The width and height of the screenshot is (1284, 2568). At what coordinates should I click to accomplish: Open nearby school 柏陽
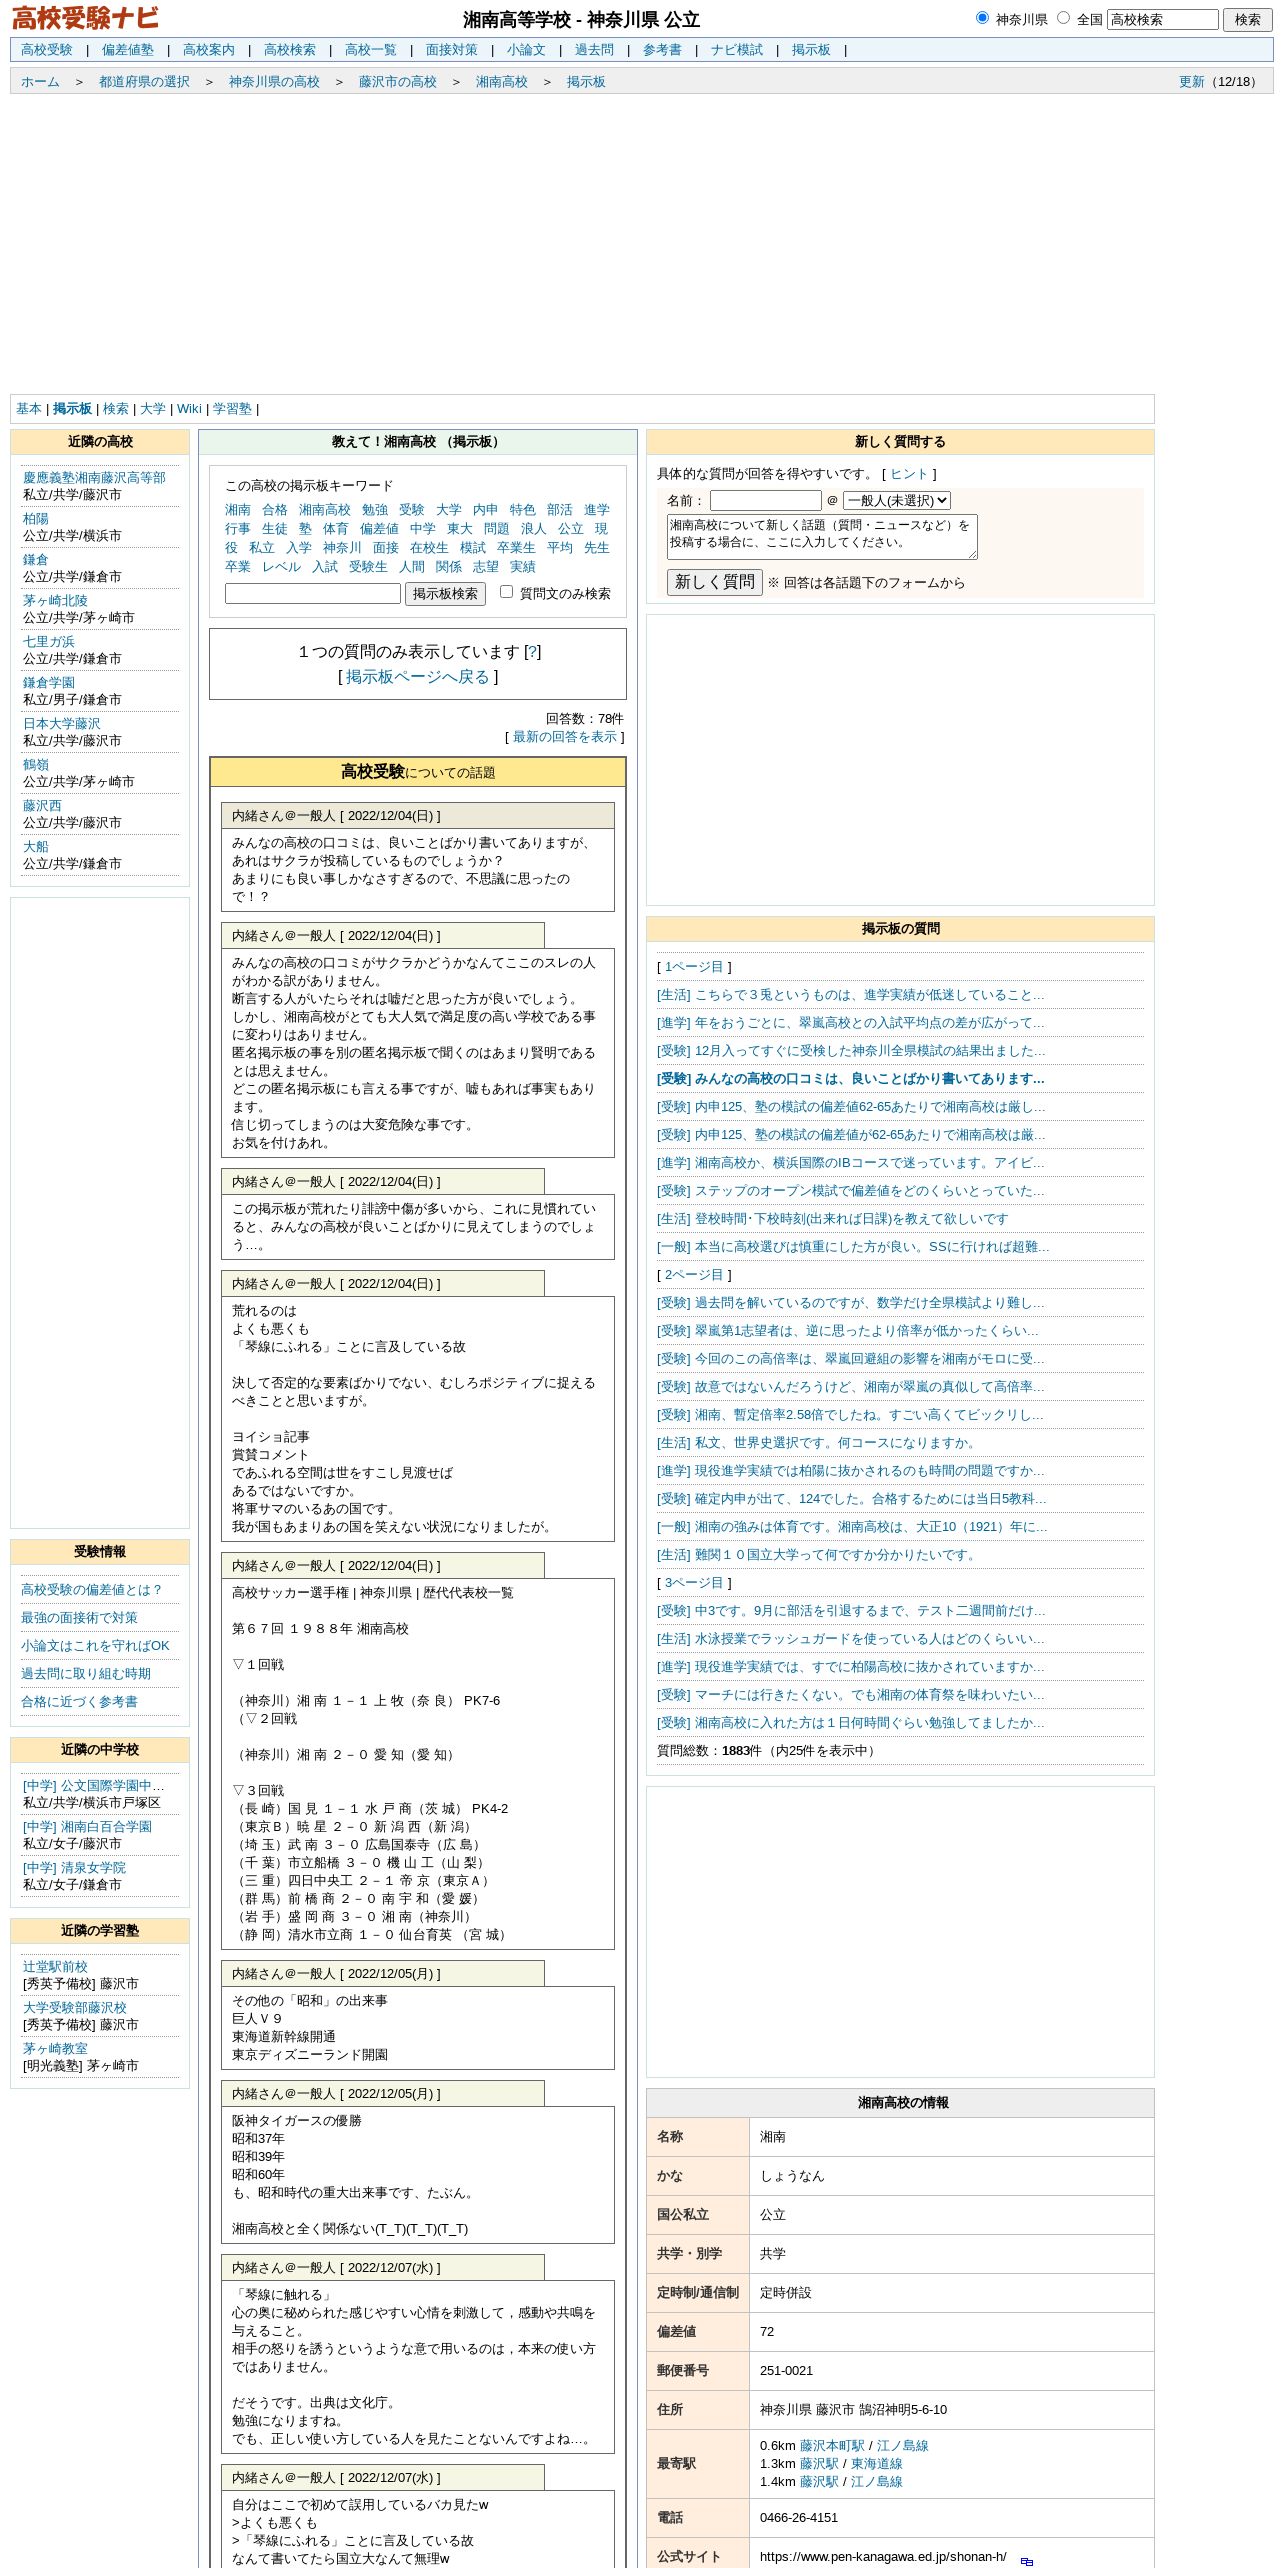(36, 519)
